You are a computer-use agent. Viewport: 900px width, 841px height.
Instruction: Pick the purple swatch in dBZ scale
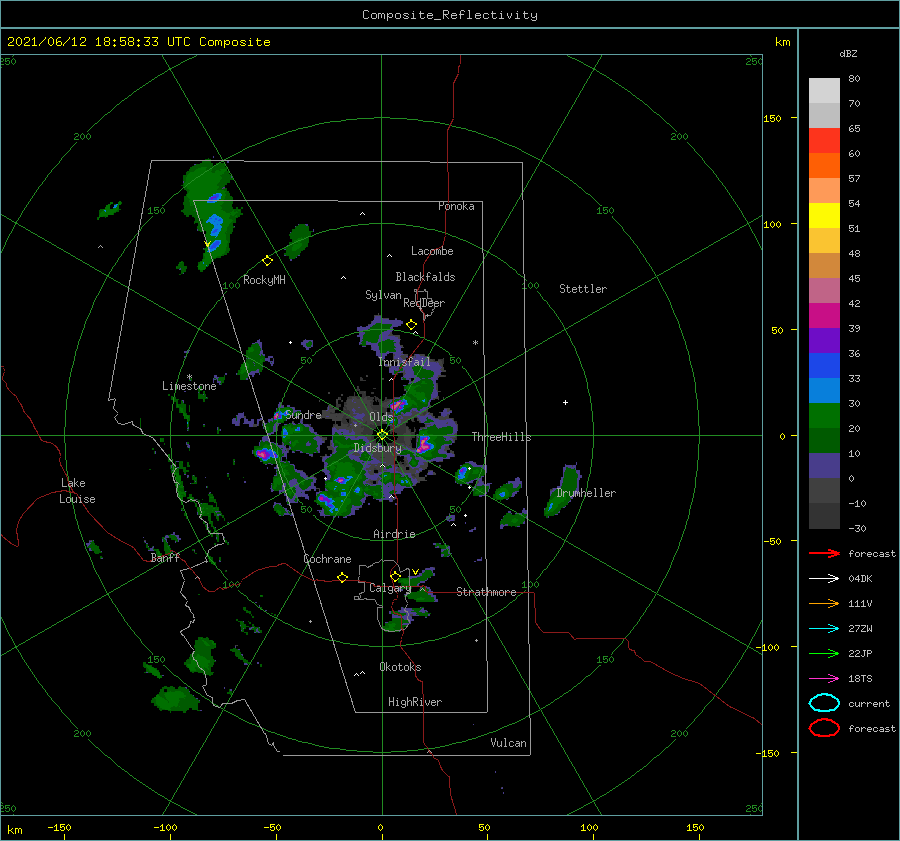coord(824,340)
